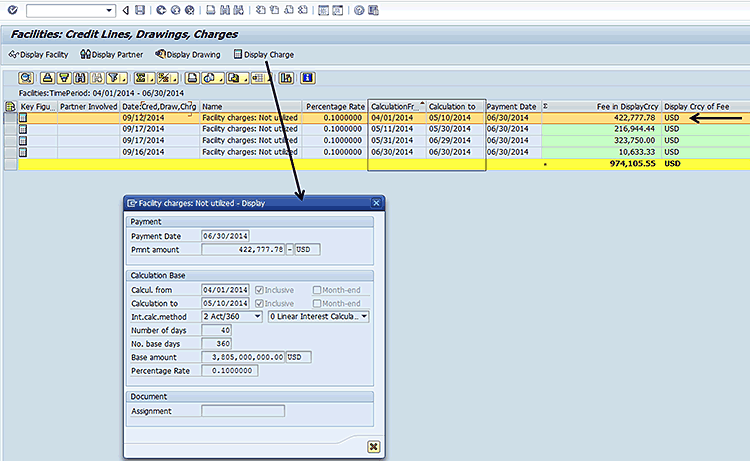Close the Facility charges dialog via title X
This screenshot has width=750, height=461.
(376, 203)
